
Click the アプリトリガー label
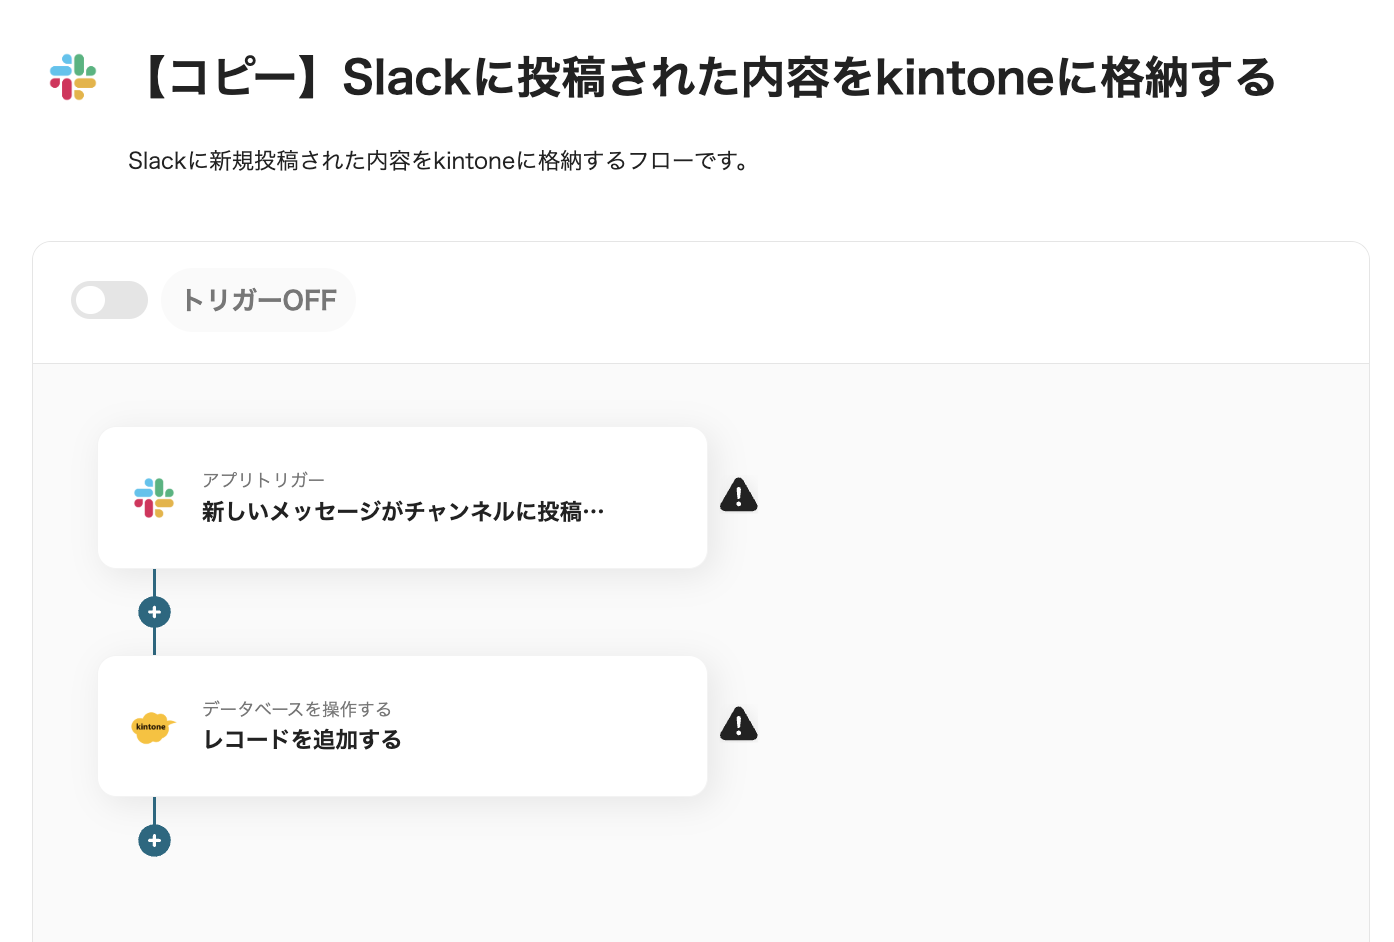[263, 480]
